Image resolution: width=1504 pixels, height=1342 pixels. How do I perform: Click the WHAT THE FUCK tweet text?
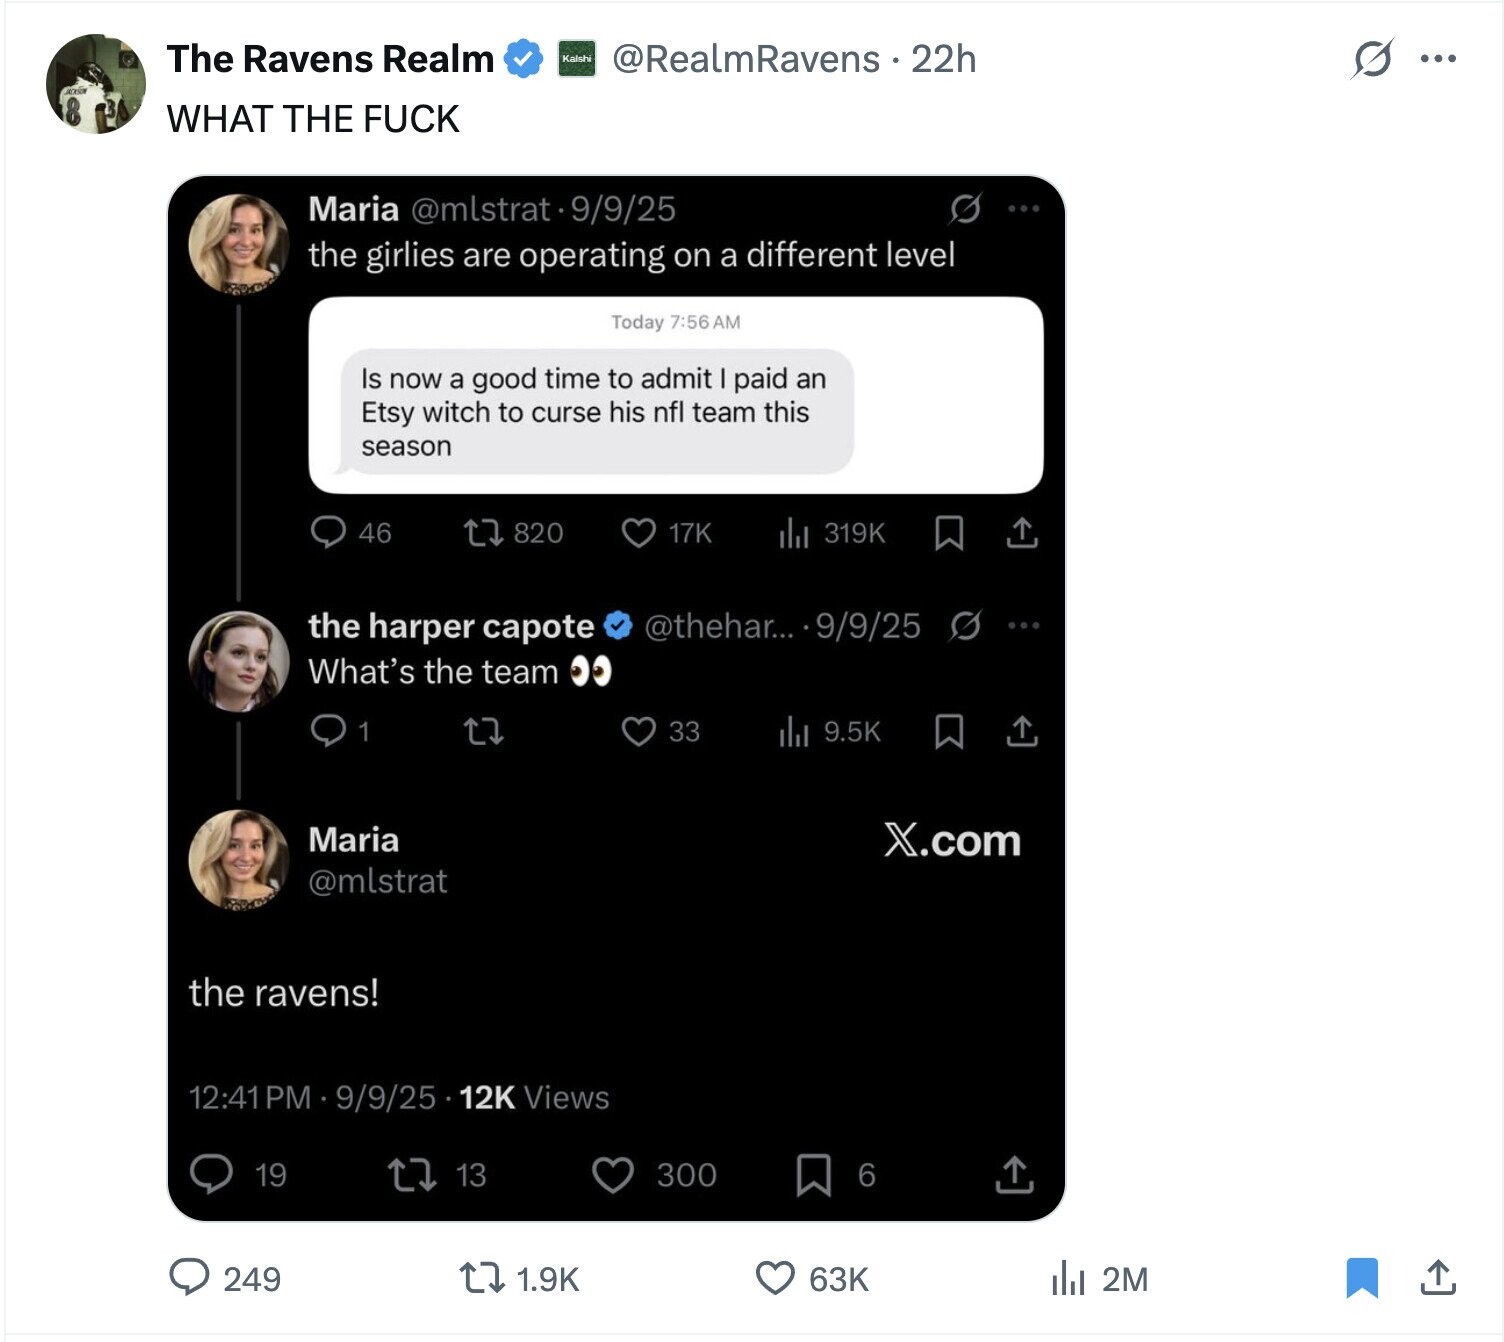313,119
